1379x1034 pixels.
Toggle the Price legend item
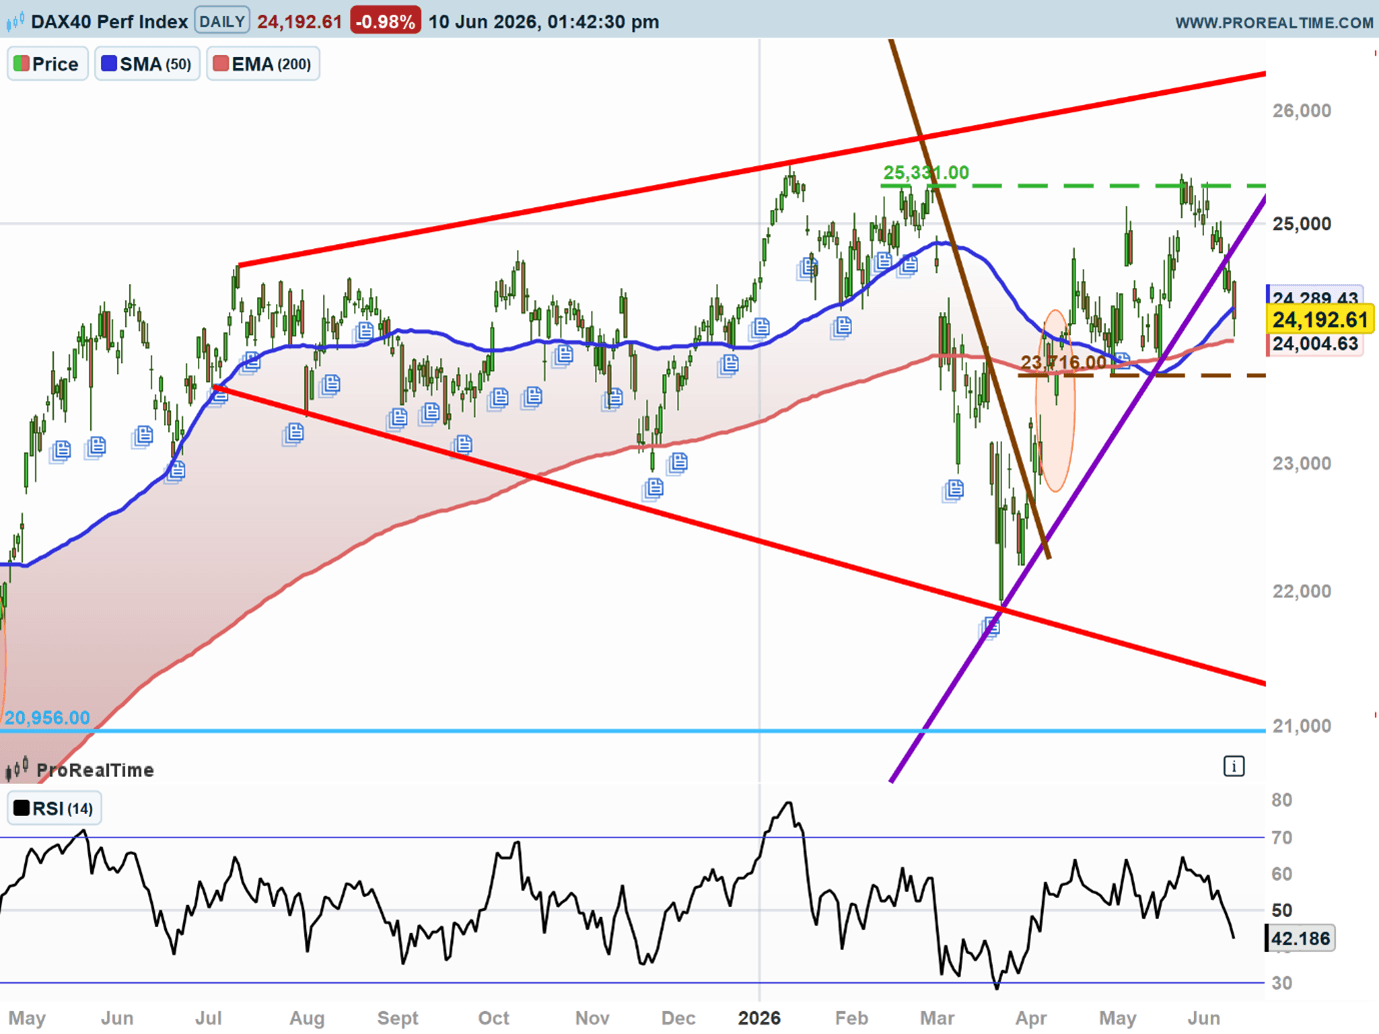pyautogui.click(x=47, y=64)
